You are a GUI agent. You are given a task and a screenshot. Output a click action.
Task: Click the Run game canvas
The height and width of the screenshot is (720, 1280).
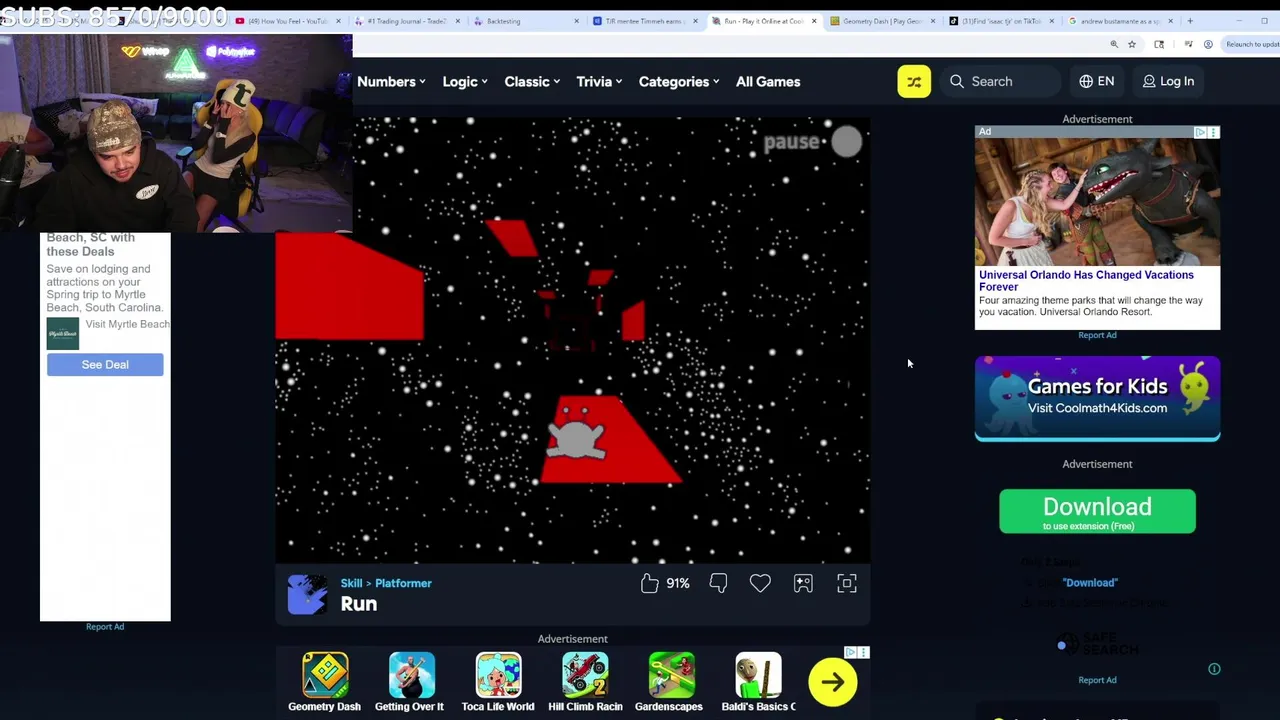(572, 340)
